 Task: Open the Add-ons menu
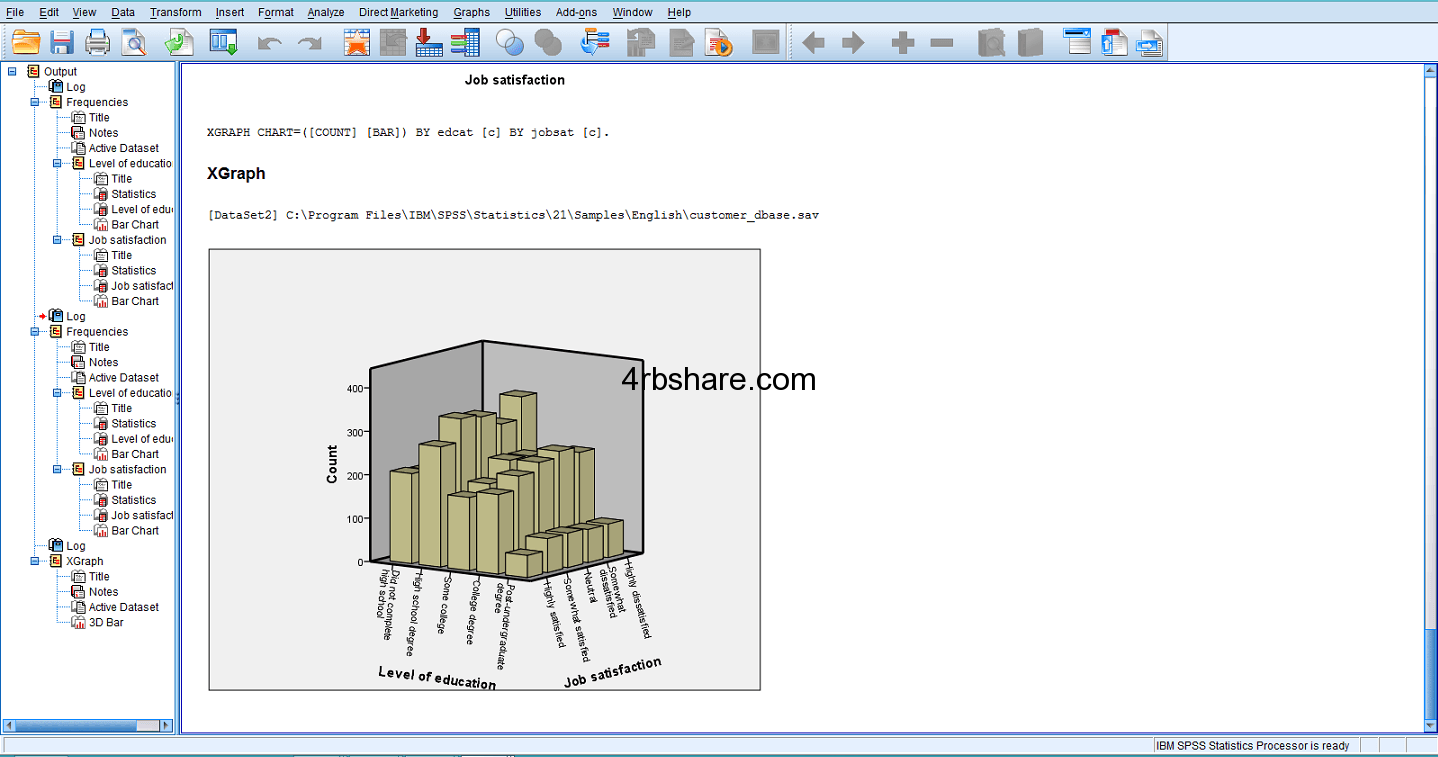[x=576, y=12]
